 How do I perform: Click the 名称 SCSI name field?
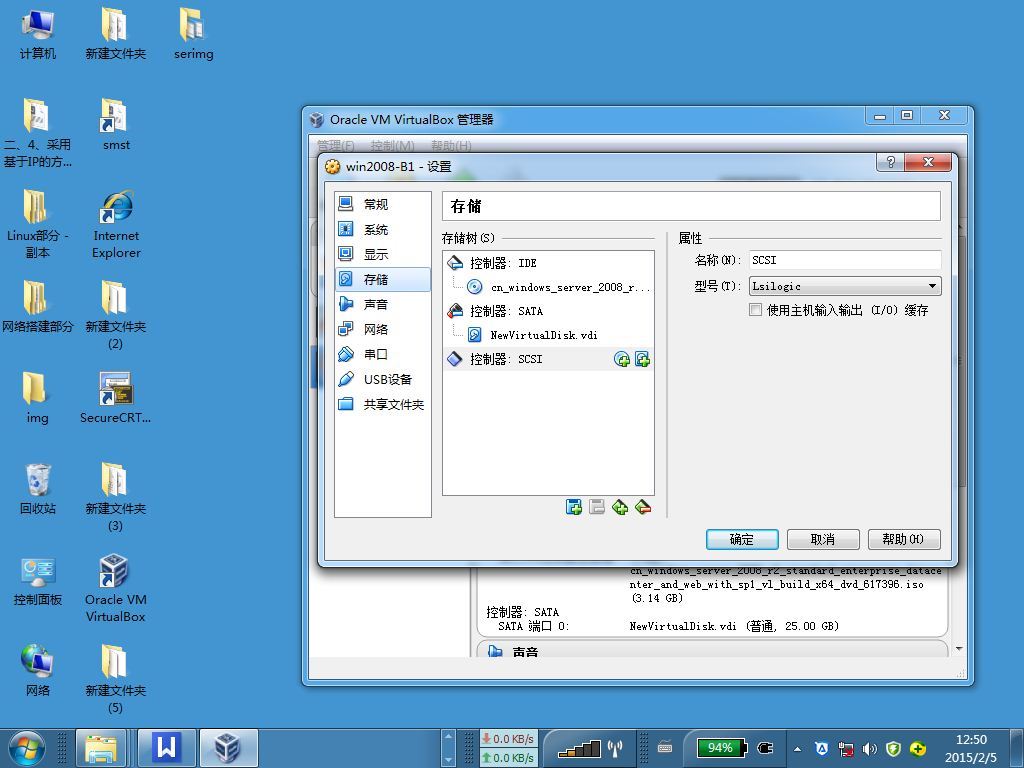point(844,260)
